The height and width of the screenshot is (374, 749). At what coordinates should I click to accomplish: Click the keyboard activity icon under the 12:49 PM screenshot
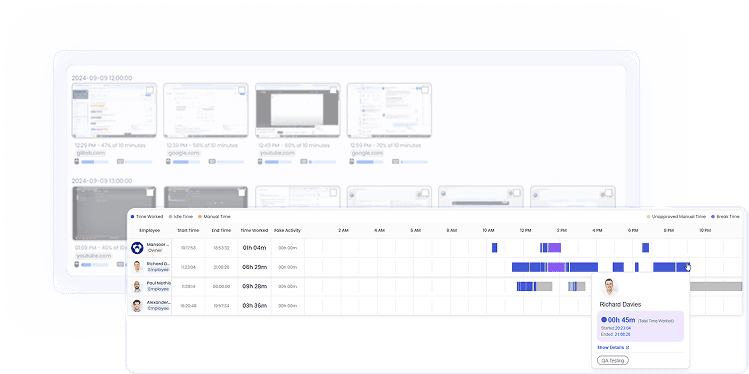(x=304, y=162)
